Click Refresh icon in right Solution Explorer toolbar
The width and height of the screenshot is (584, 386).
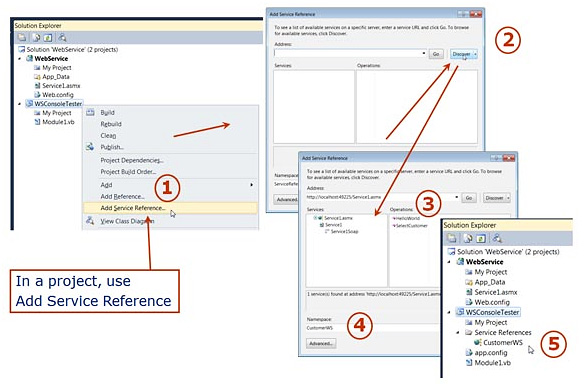click(x=481, y=238)
